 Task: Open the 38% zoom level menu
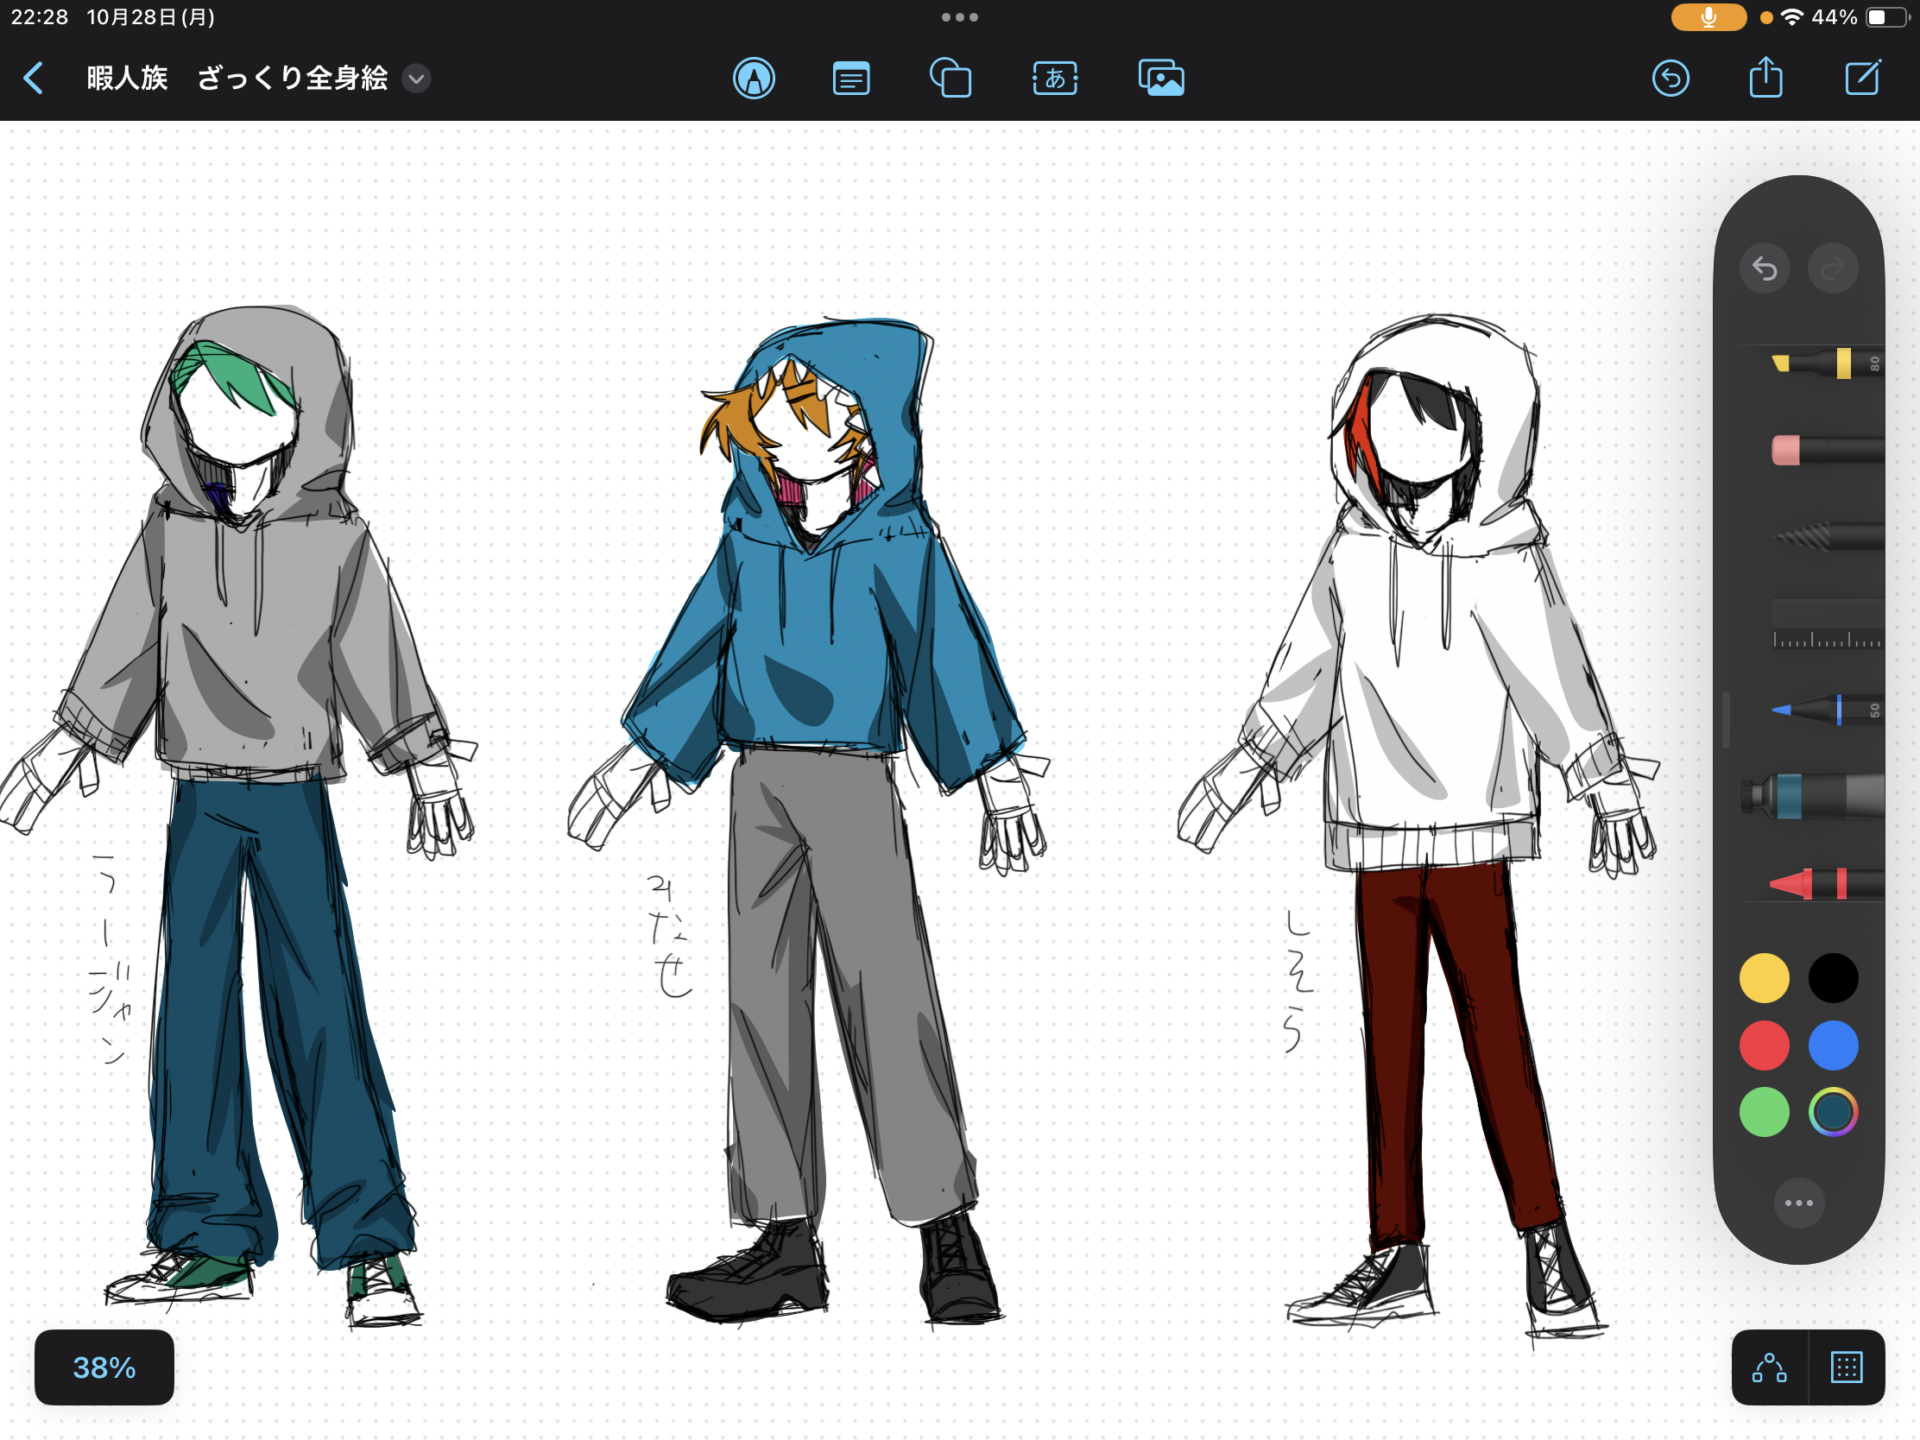pos(104,1367)
